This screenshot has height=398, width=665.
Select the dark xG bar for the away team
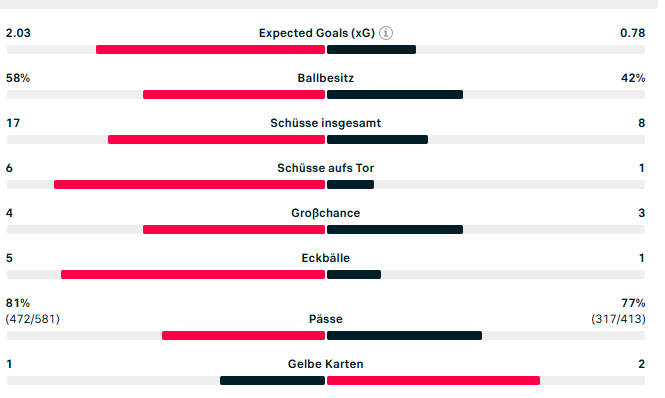[372, 50]
